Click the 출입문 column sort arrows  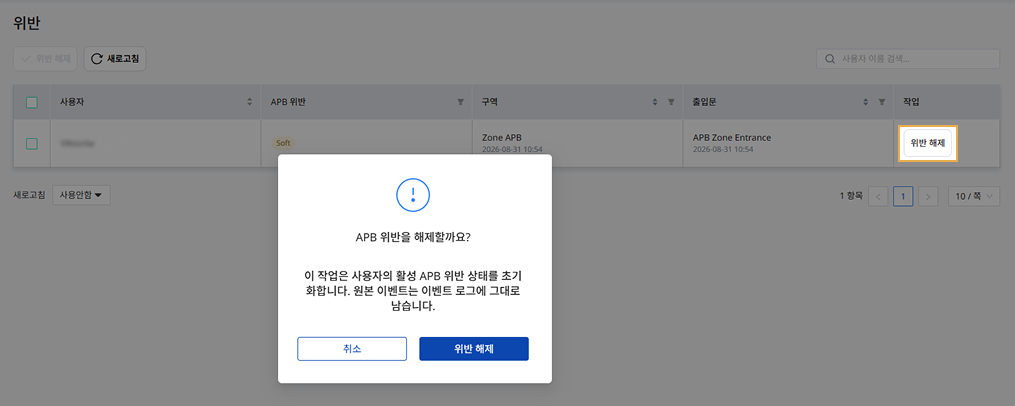click(x=866, y=102)
